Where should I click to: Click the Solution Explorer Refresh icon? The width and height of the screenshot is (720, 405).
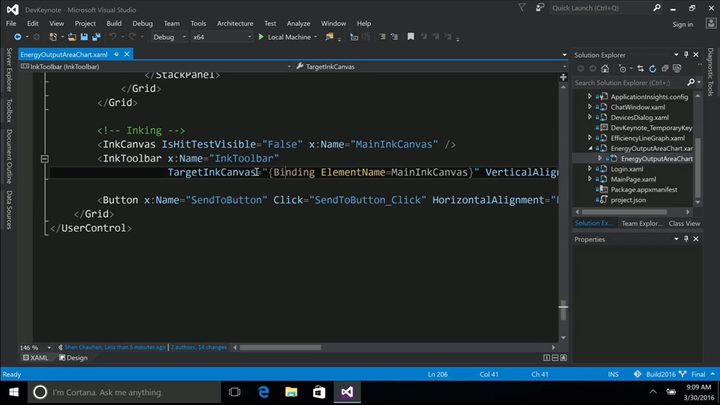652,68
